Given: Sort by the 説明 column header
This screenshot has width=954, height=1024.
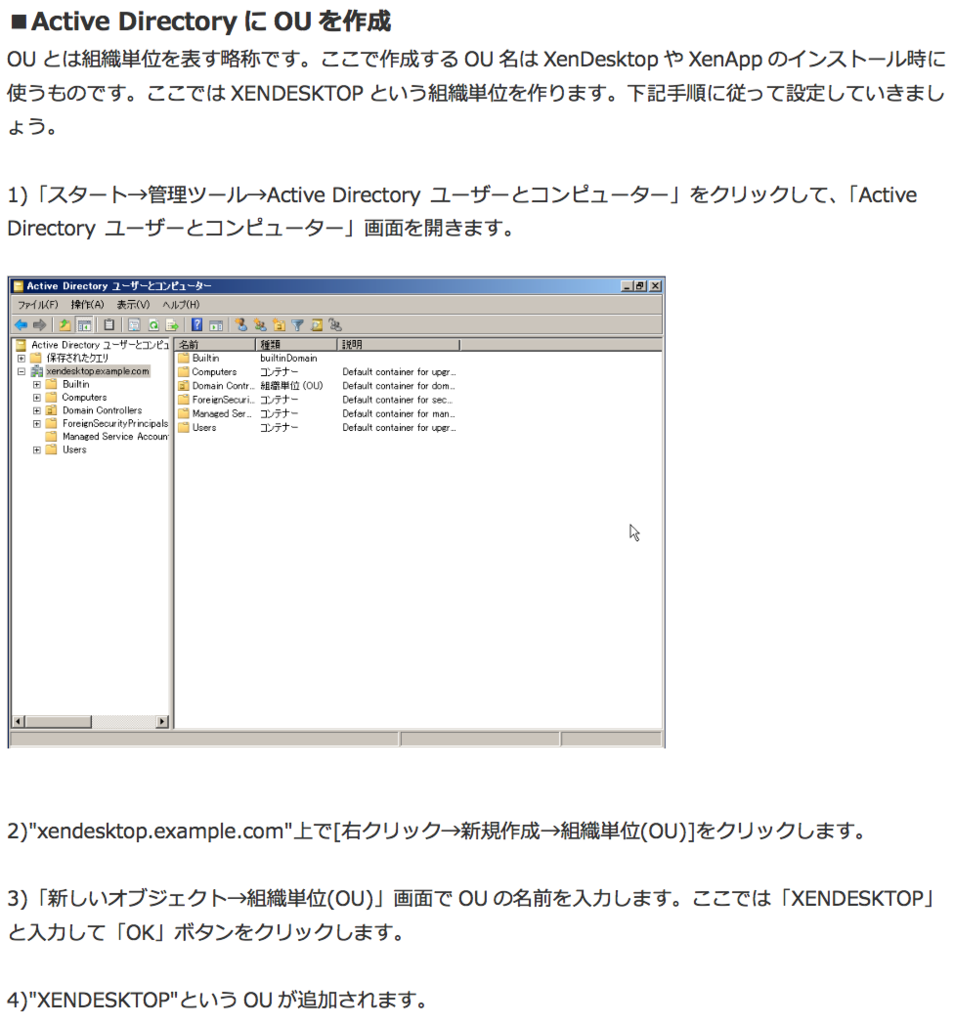Looking at the screenshot, I should 398,344.
